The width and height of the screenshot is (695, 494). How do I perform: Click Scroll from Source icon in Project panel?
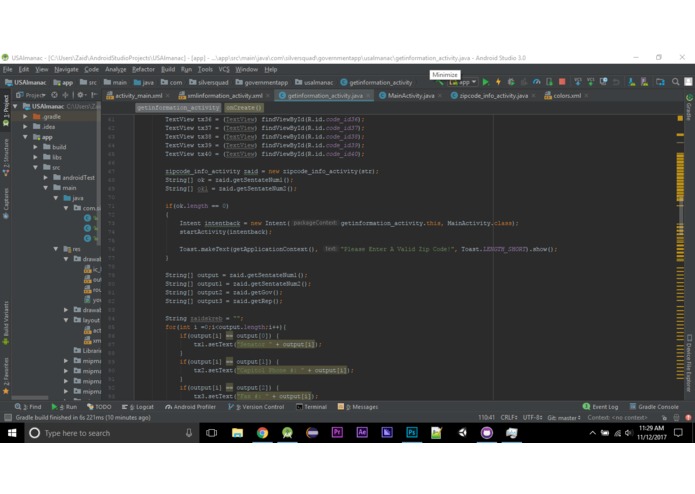[55, 95]
